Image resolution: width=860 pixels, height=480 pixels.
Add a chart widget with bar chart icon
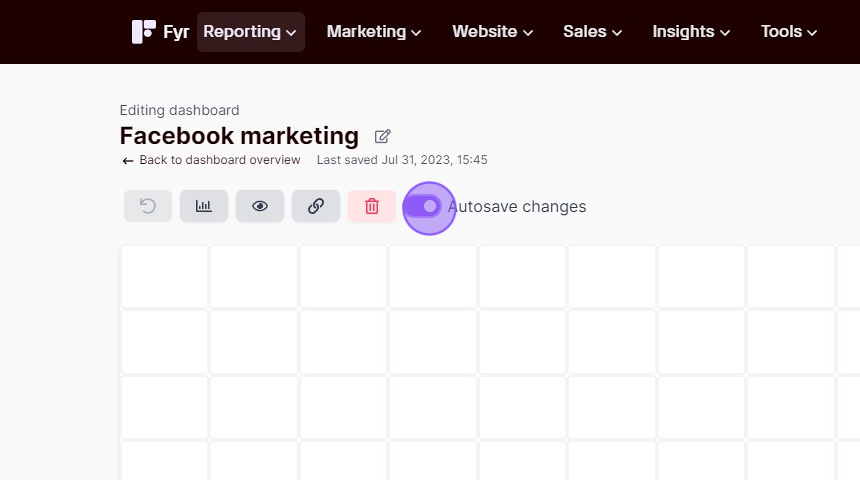coord(203,206)
